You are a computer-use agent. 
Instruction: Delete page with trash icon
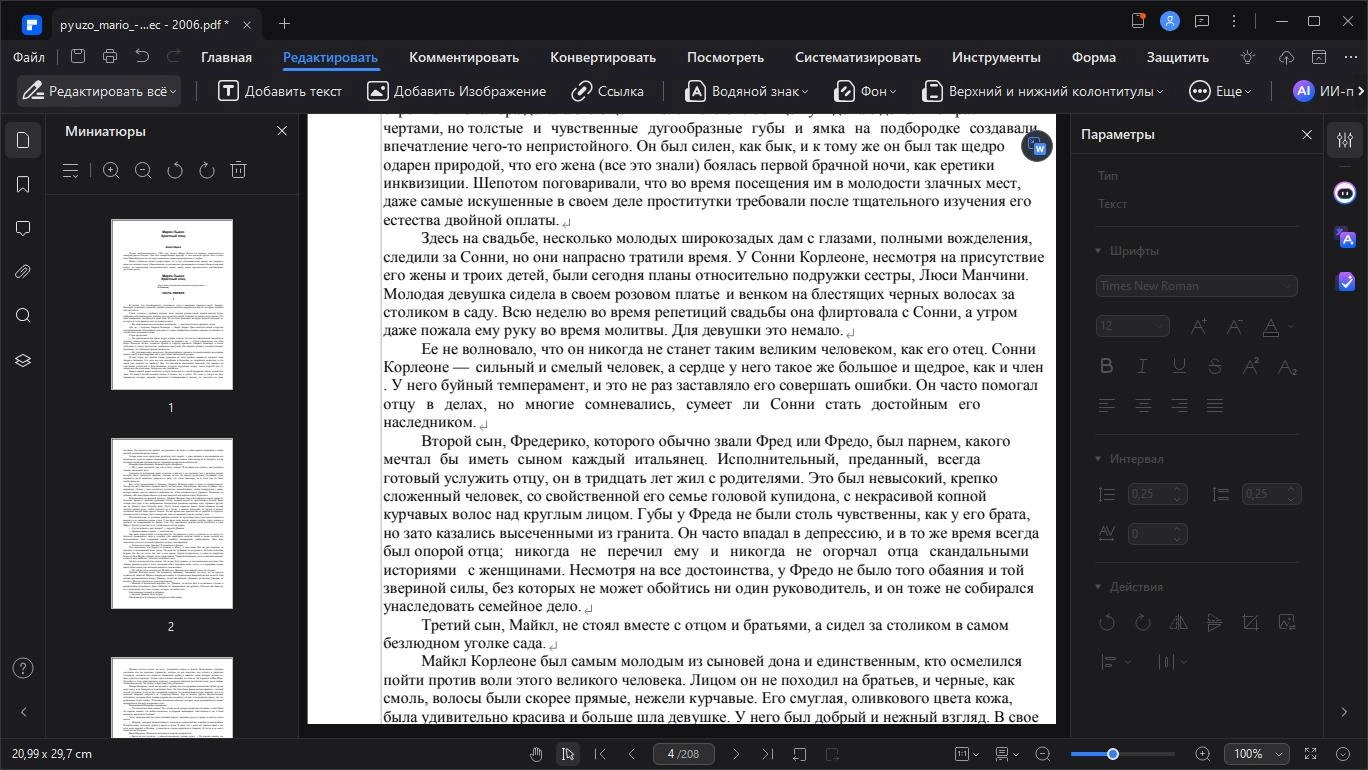[239, 171]
